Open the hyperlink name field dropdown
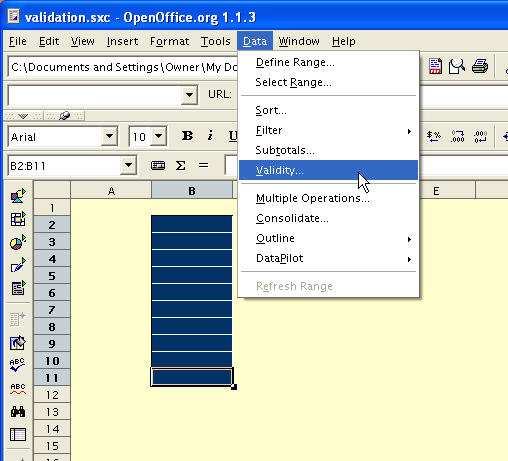 point(189,95)
